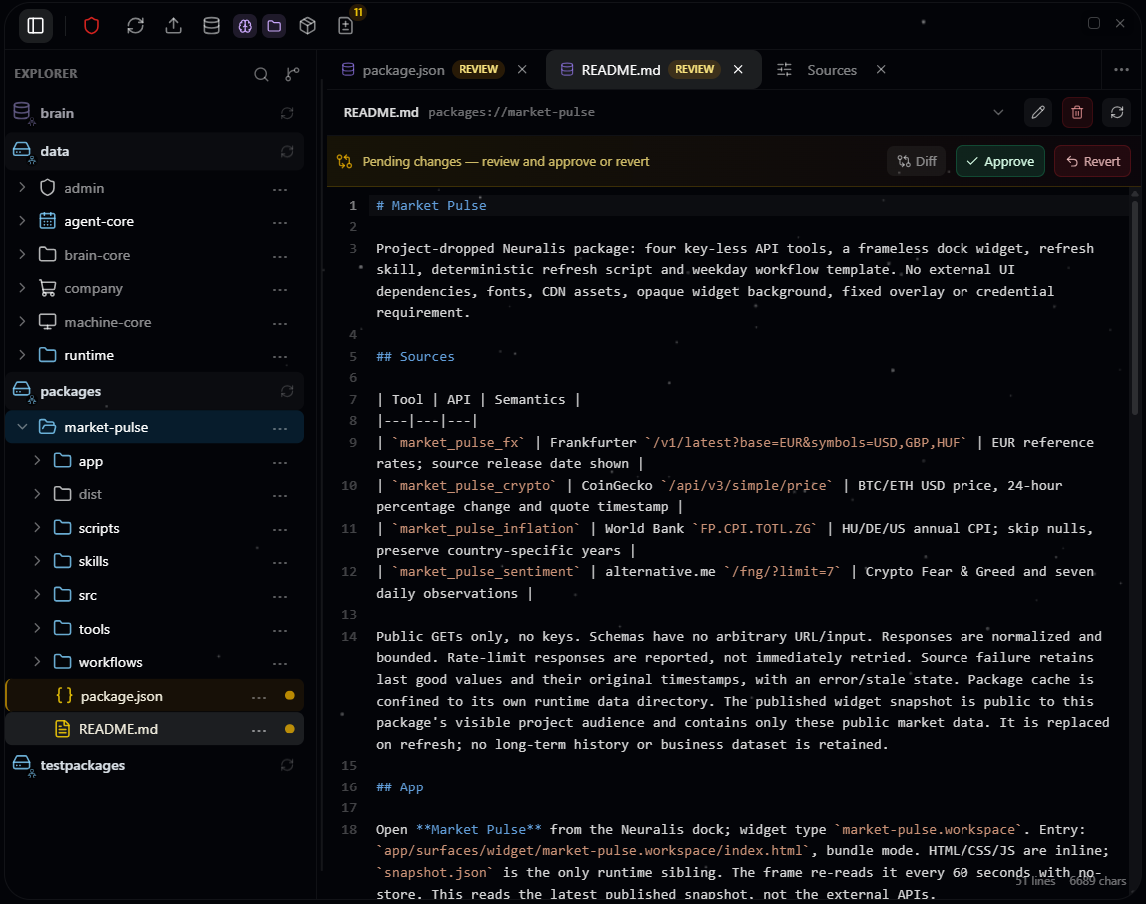The width and height of the screenshot is (1146, 904).
Task: Open more options for package.json file
Action: tap(259, 697)
